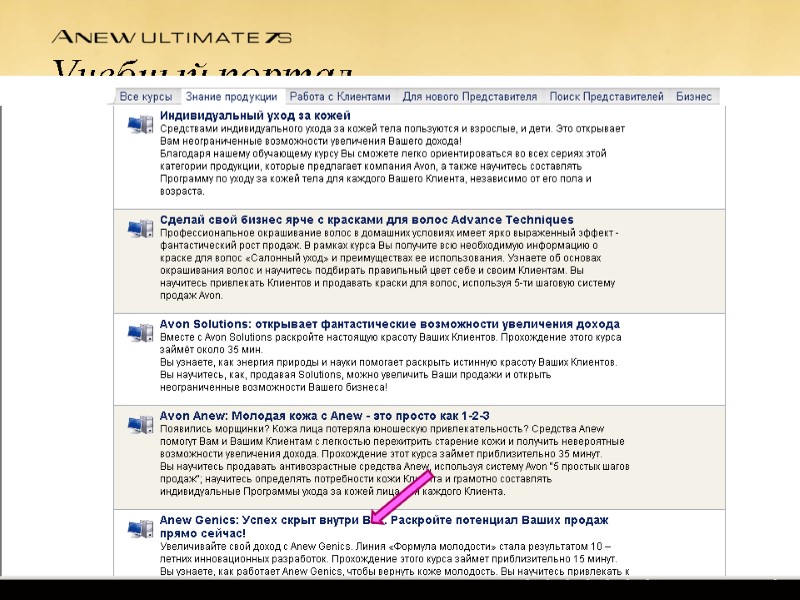Viewport: 800px width, 600px height.
Task: Click the course icon next to Avon Solutions
Action: (140, 333)
